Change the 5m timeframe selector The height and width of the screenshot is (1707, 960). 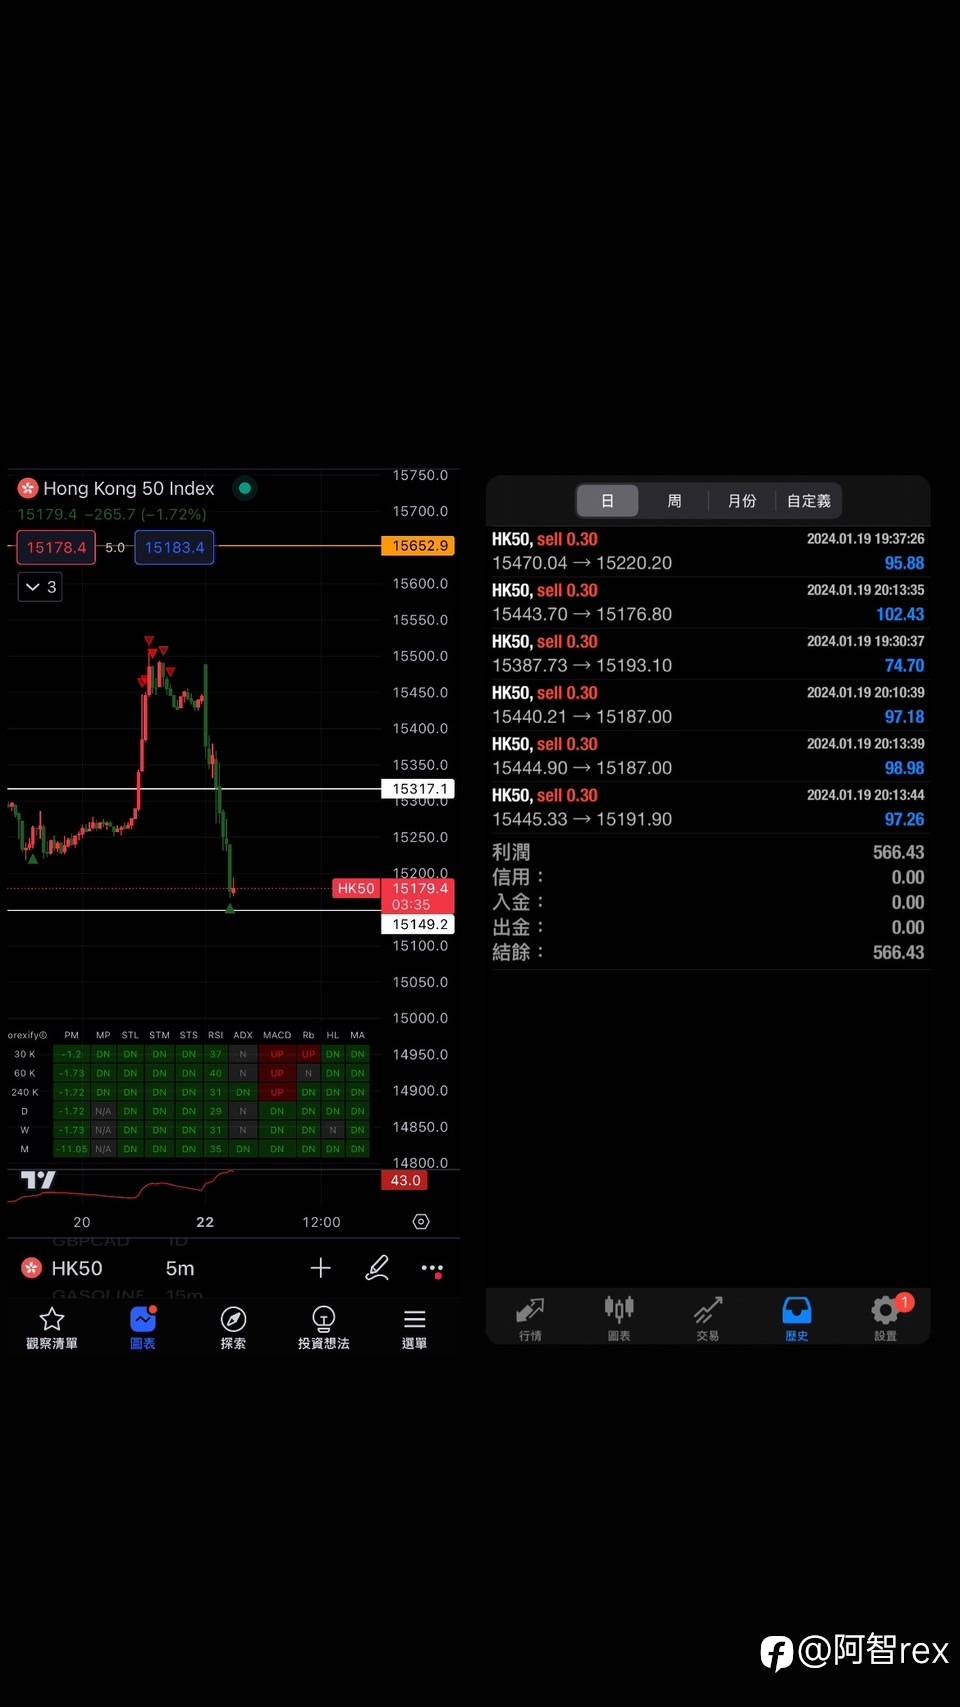[x=180, y=1268]
